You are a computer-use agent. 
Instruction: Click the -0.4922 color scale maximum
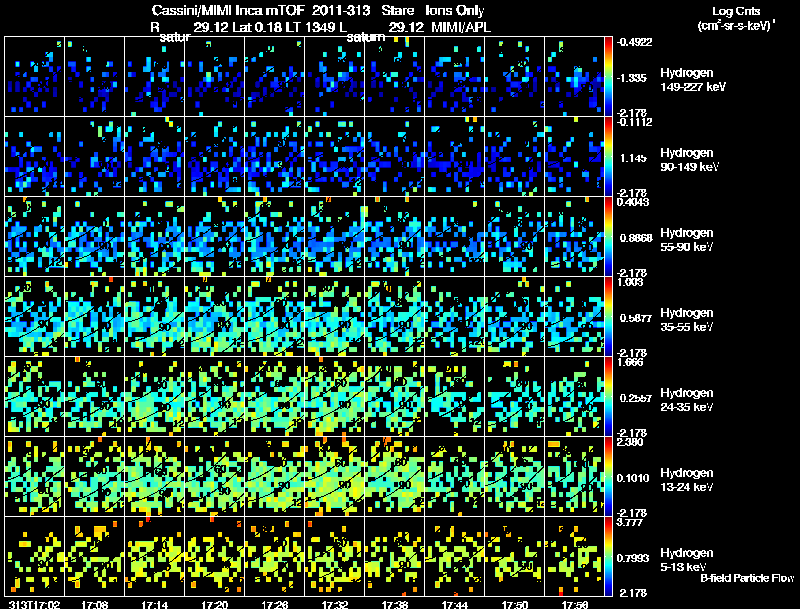634,42
